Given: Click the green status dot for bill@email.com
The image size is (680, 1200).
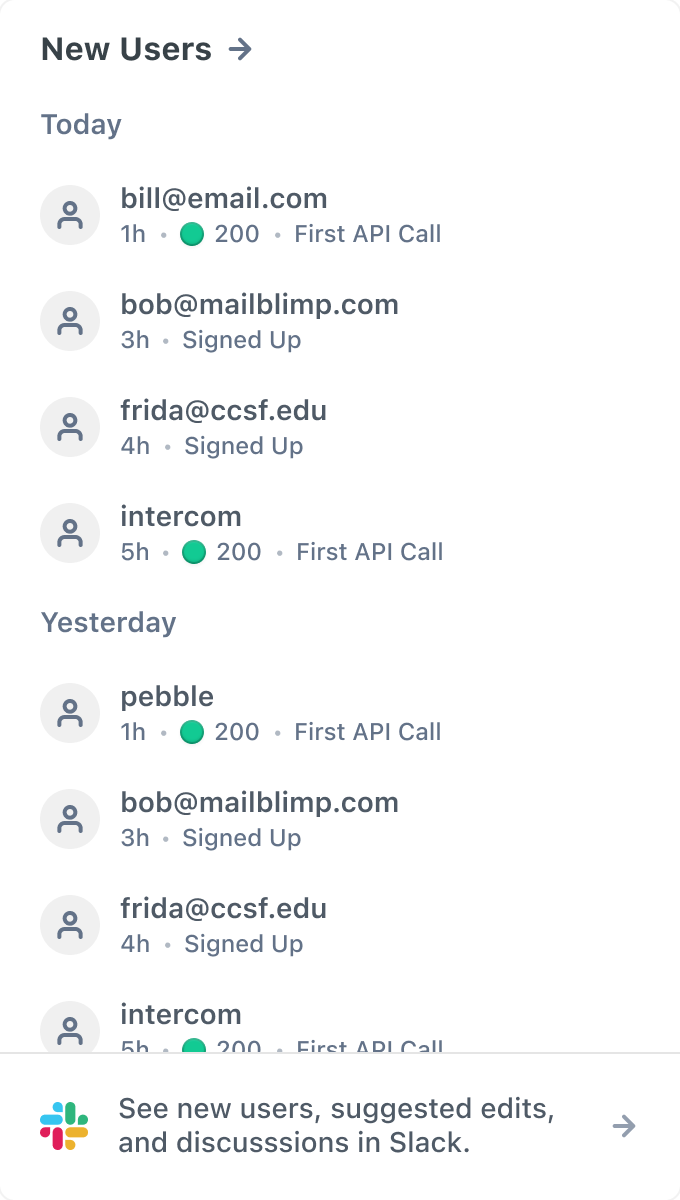Looking at the screenshot, I should (192, 234).
